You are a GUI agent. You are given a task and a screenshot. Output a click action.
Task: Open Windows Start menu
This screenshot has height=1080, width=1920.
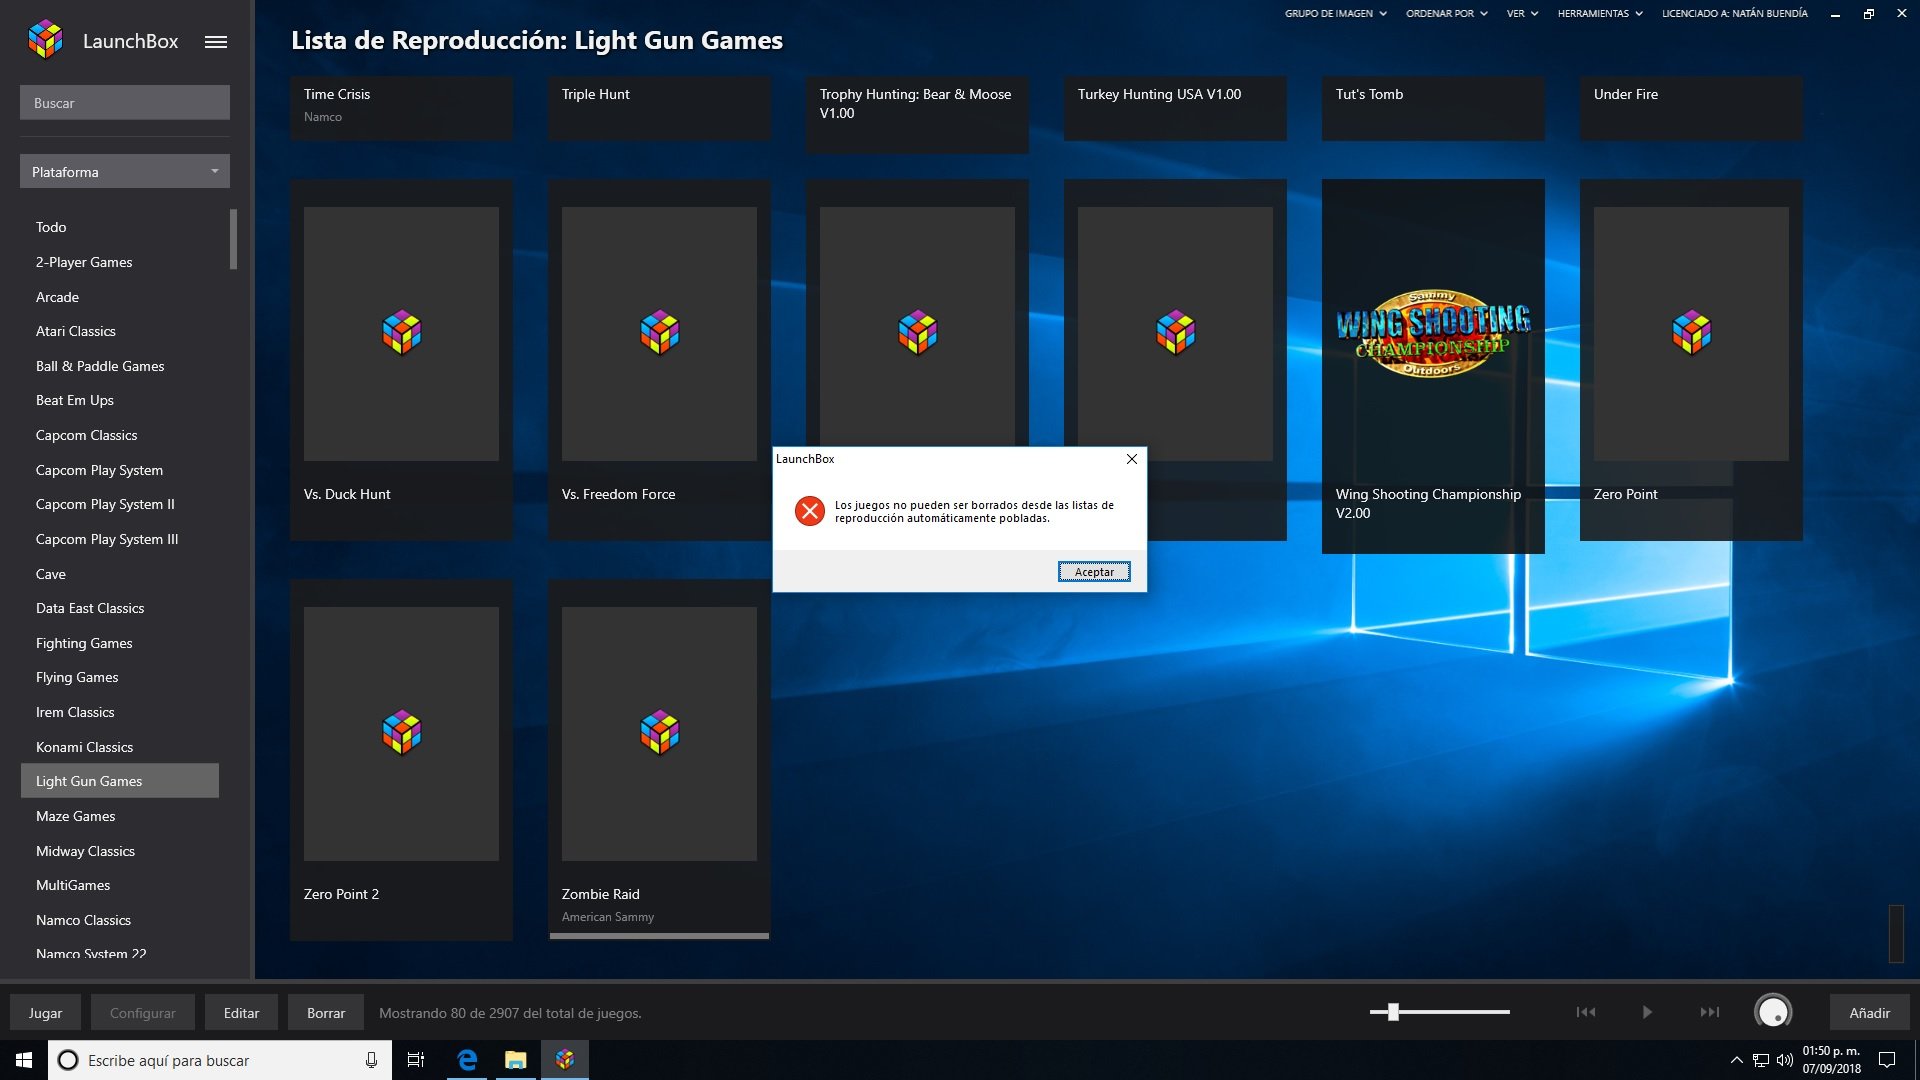[x=24, y=1060]
